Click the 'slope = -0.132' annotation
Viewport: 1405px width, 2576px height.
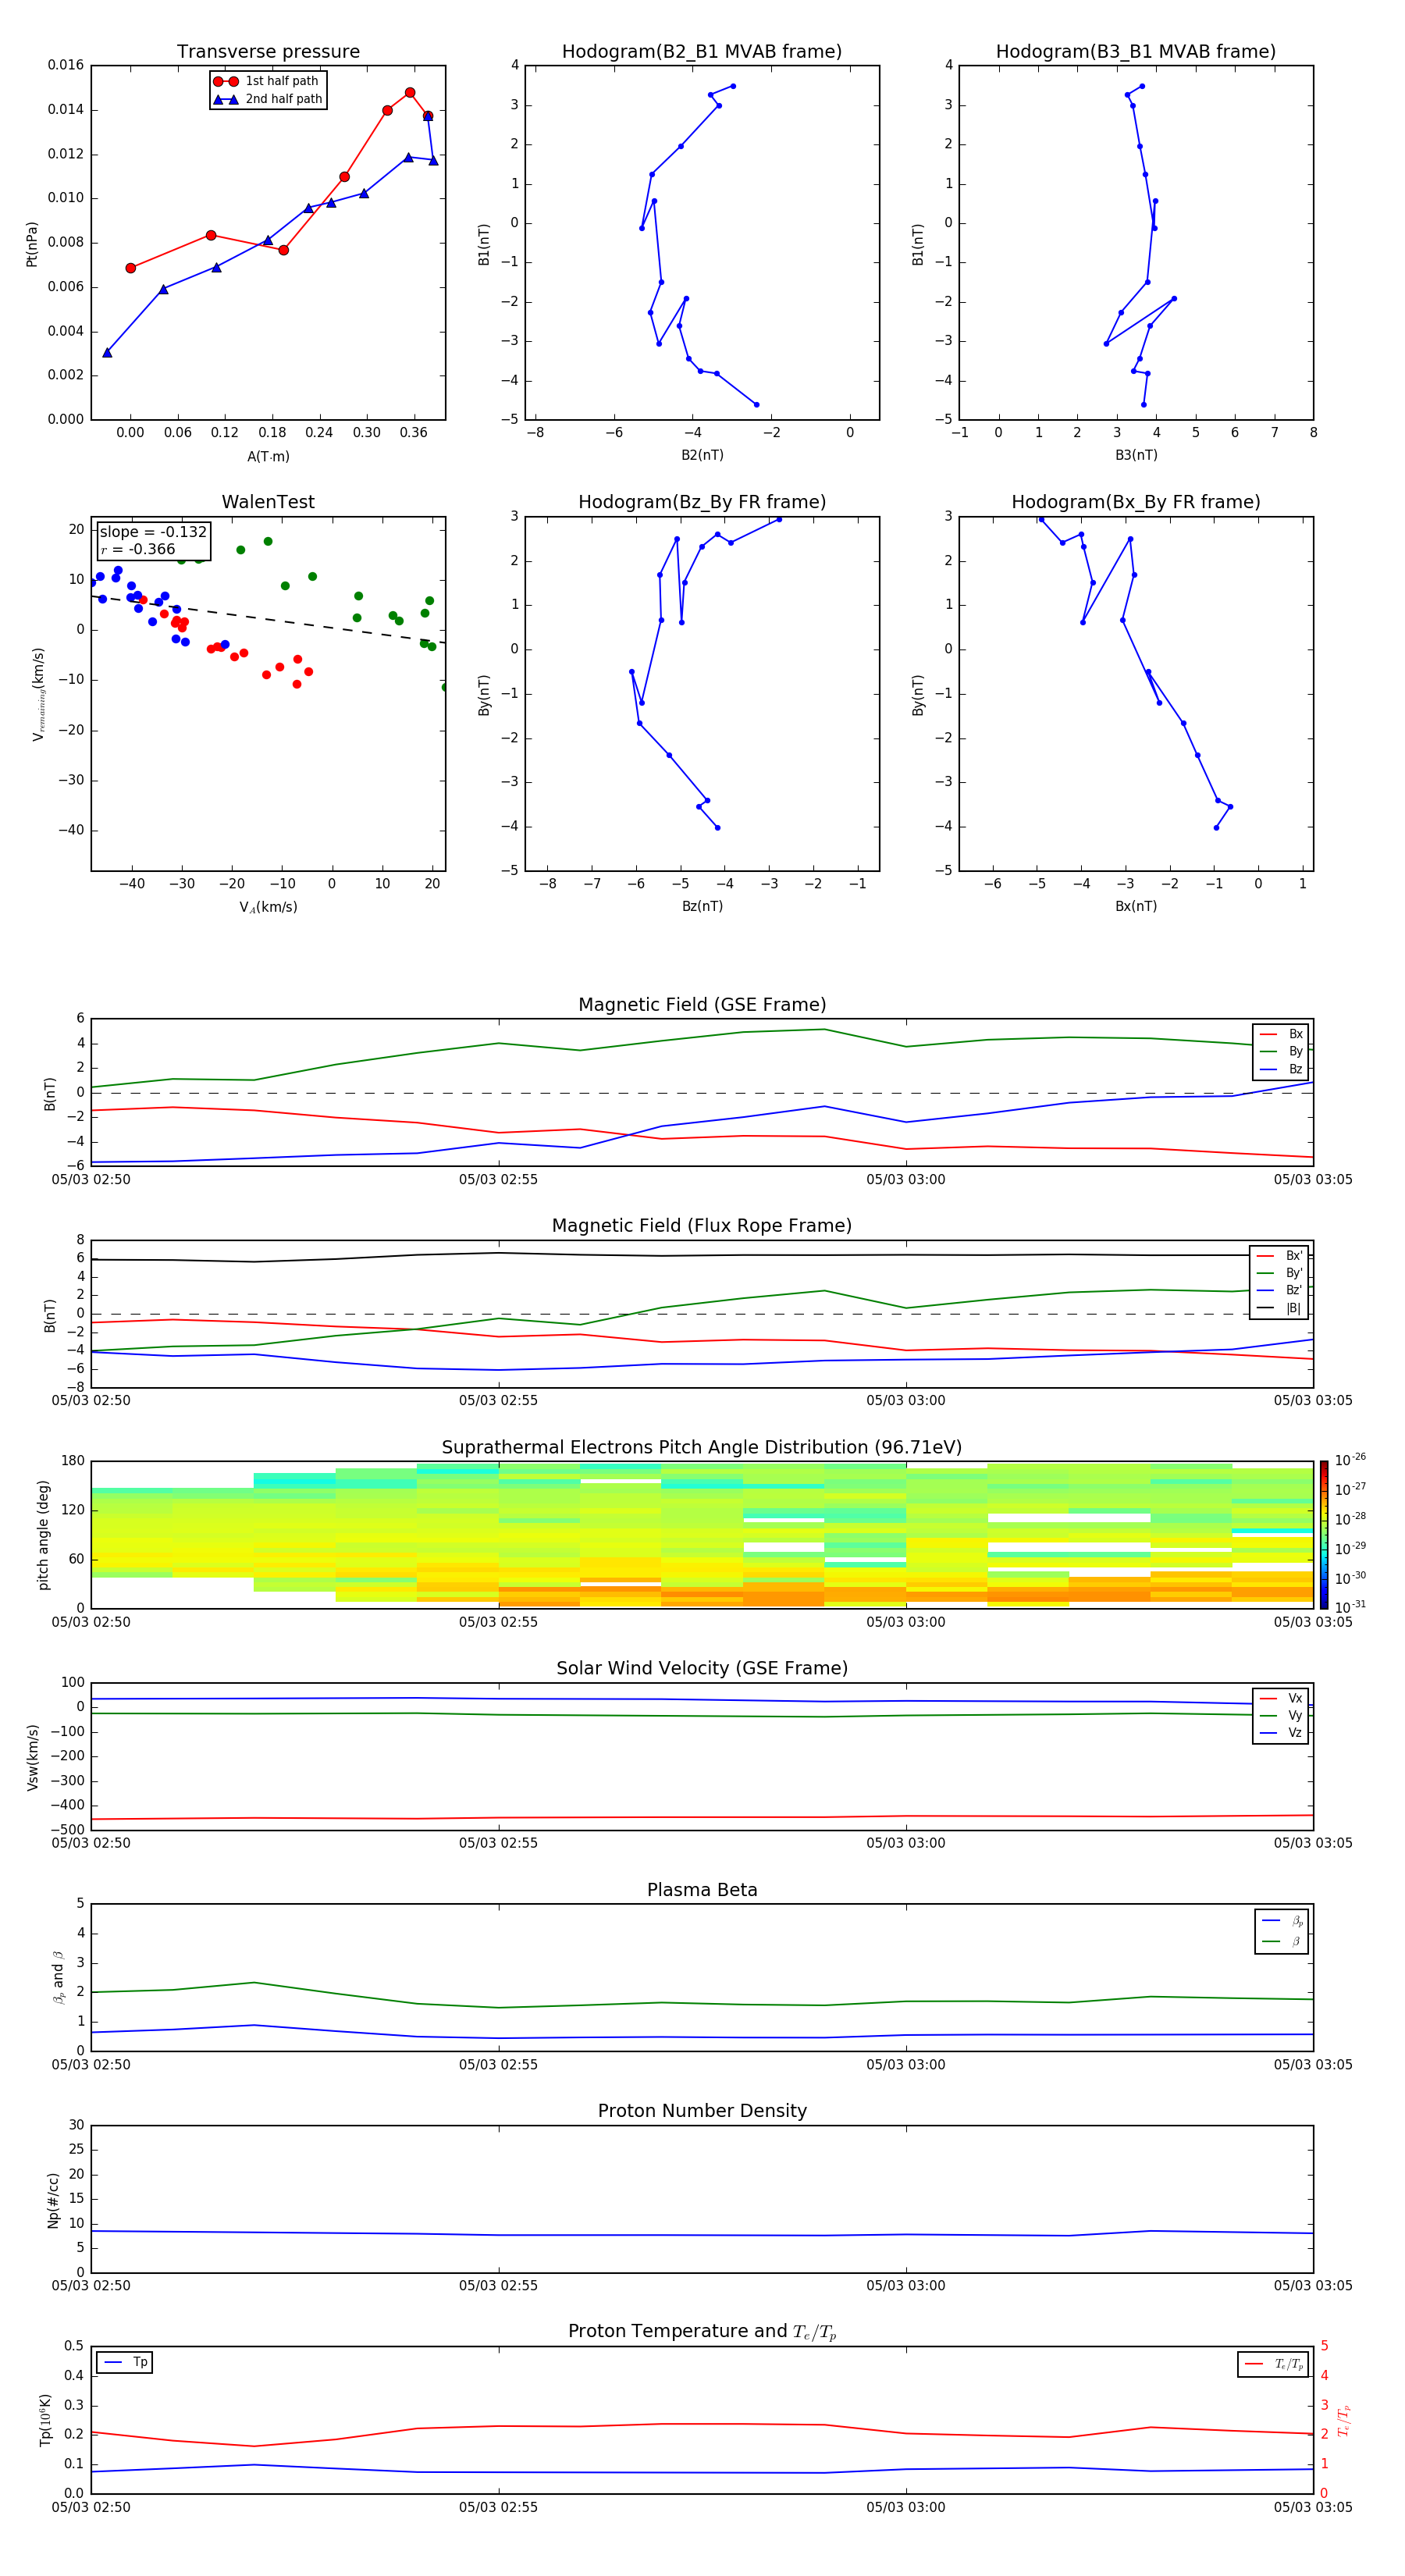point(153,532)
